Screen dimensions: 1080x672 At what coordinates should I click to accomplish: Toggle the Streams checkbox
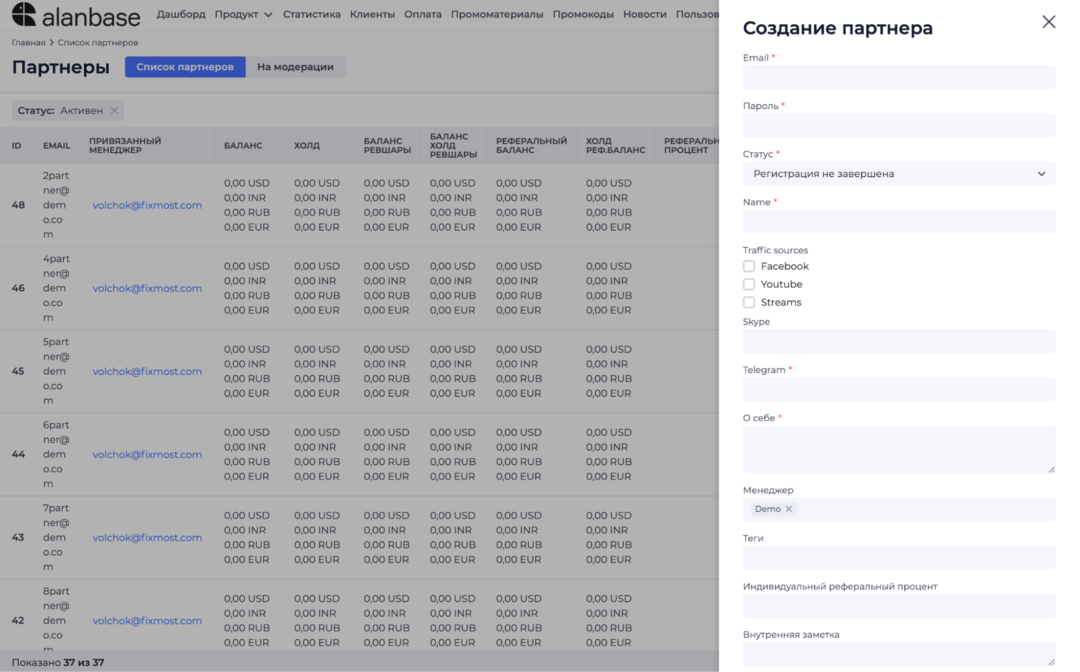pos(749,302)
